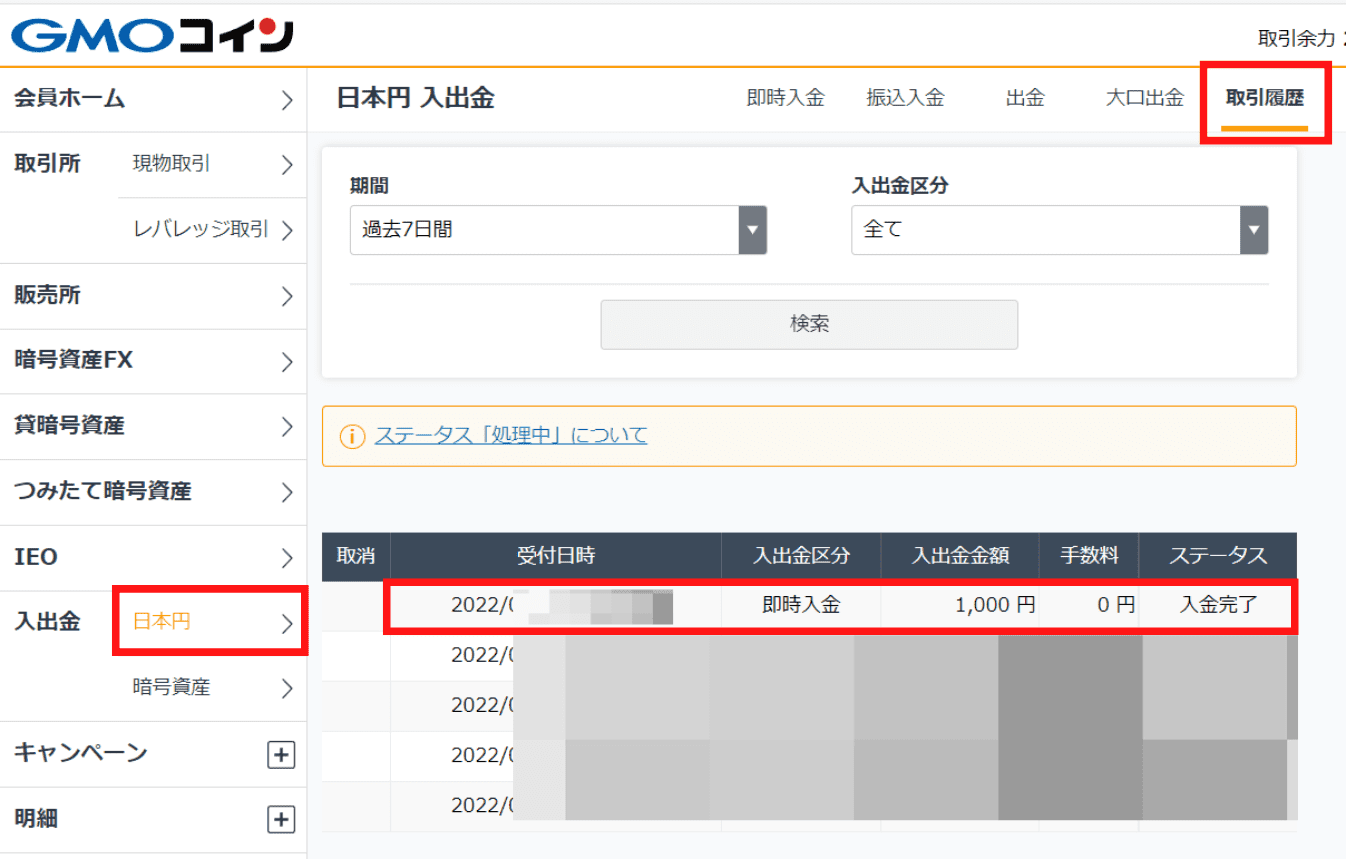Click the 入出金金額 column header
The image size is (1356, 859).
coord(960,556)
